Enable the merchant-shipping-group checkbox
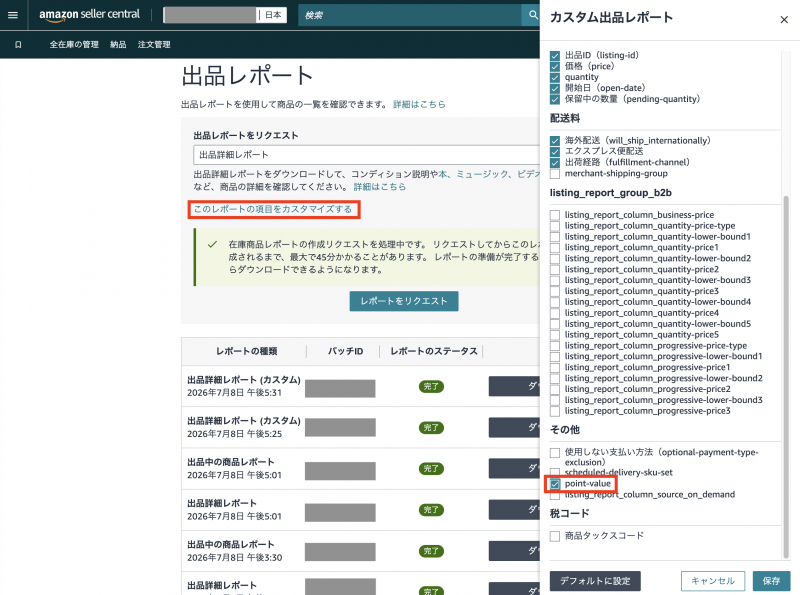800x595 pixels. click(x=555, y=173)
